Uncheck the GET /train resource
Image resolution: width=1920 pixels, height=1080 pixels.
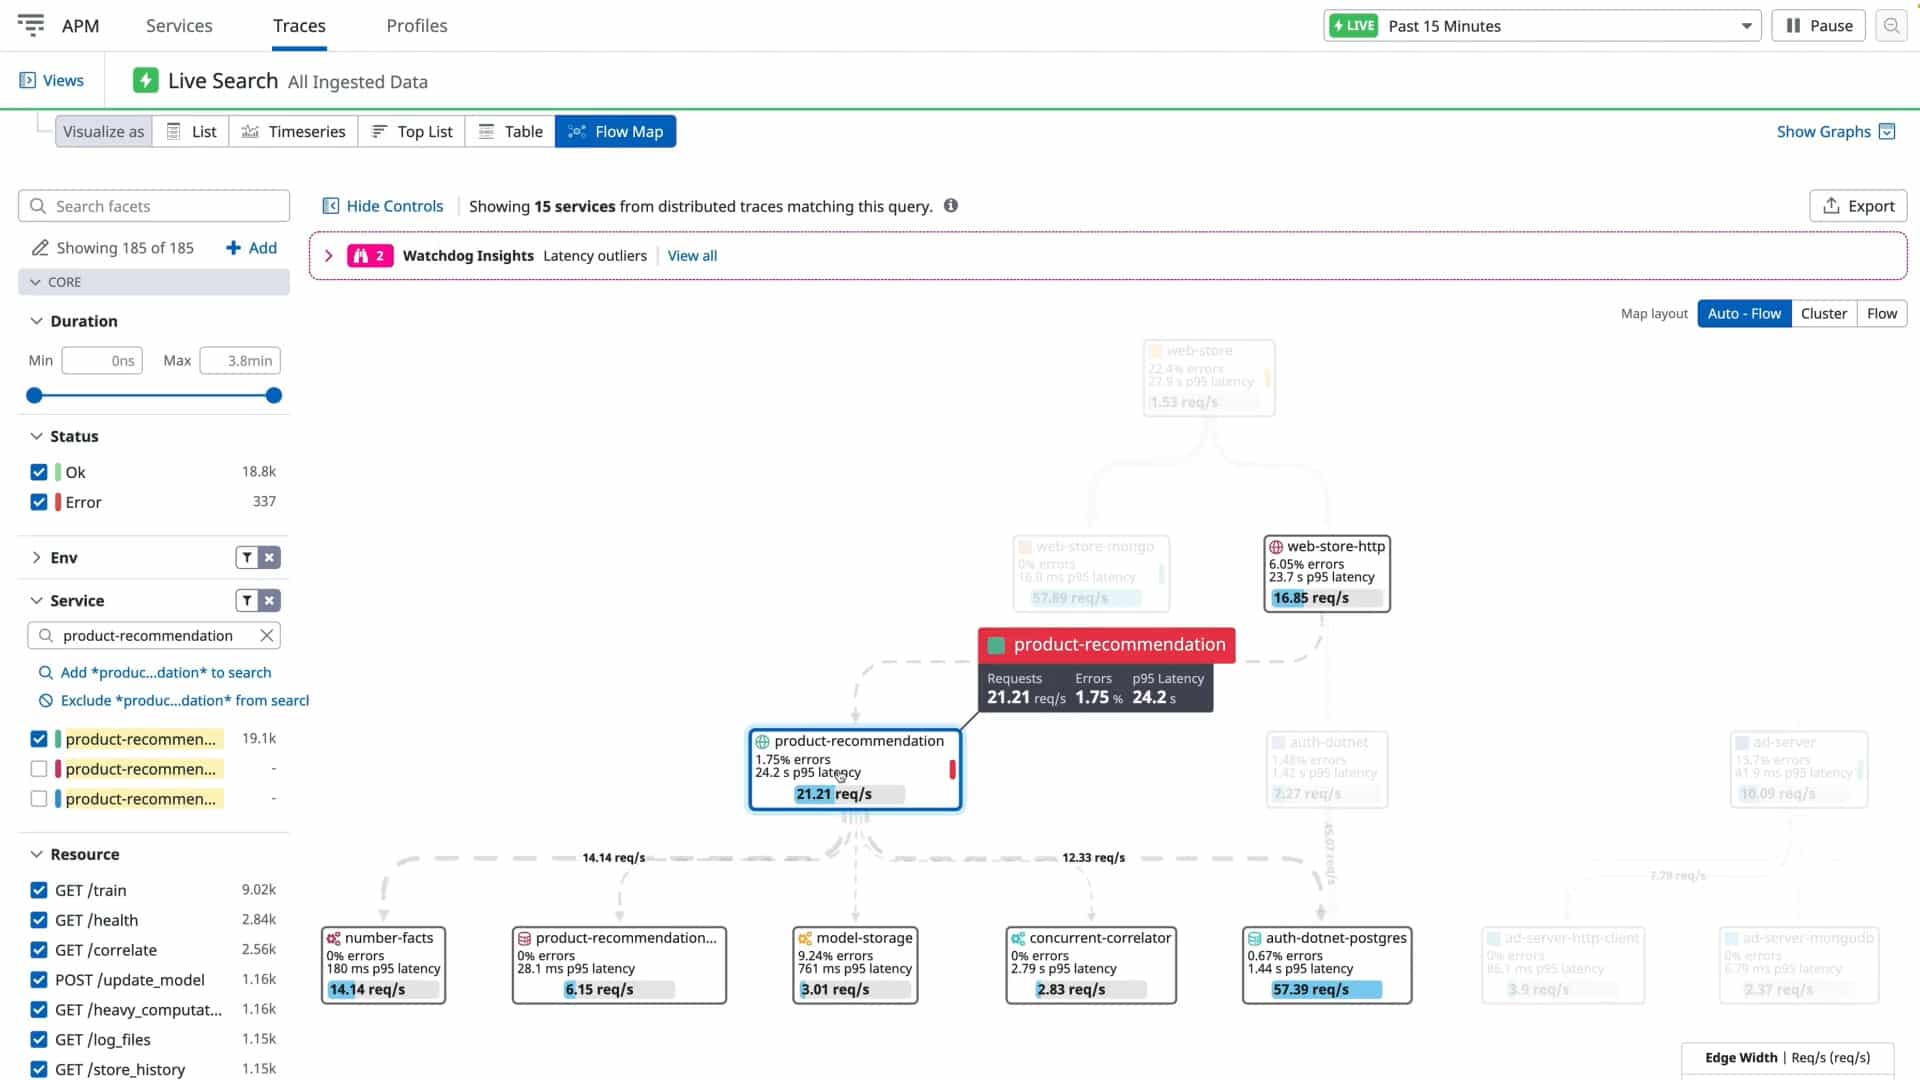pos(39,890)
